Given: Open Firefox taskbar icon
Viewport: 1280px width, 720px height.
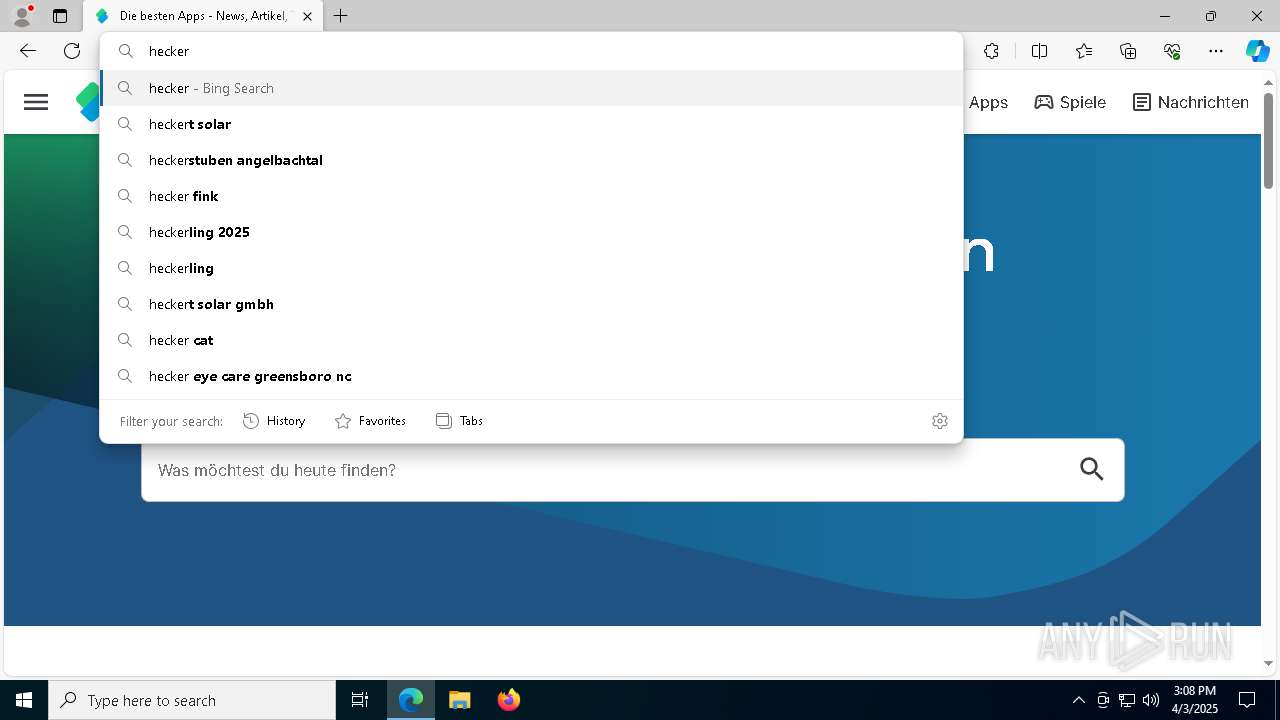Looking at the screenshot, I should coord(509,700).
